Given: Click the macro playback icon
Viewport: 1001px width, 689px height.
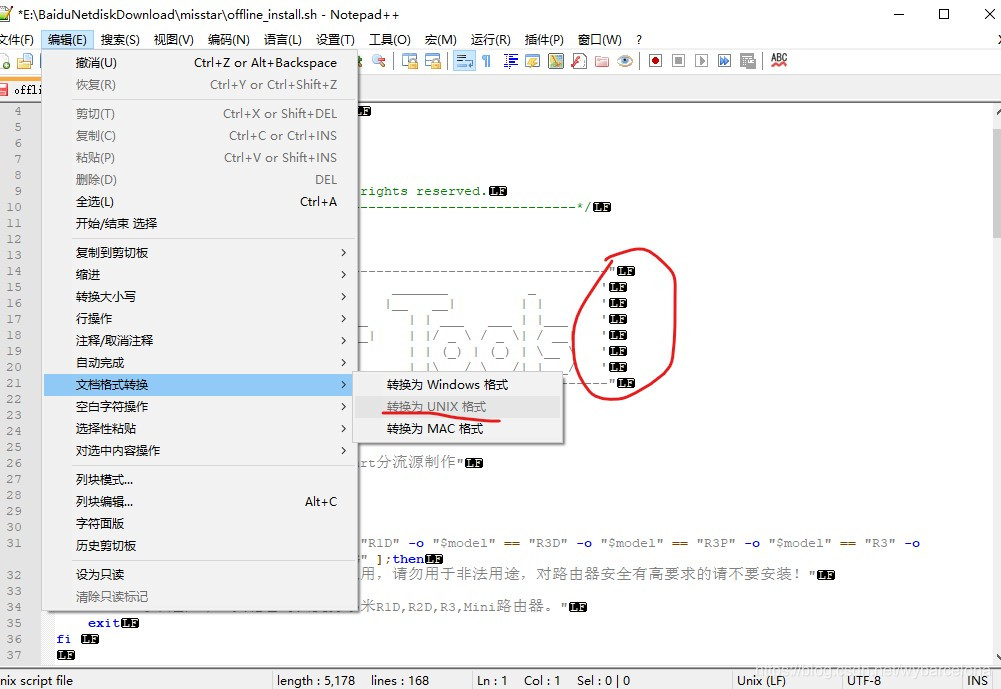Looking at the screenshot, I should (702, 61).
